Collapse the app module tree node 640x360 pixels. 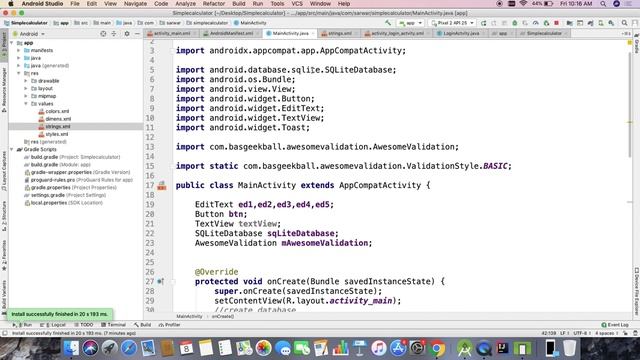point(12,43)
